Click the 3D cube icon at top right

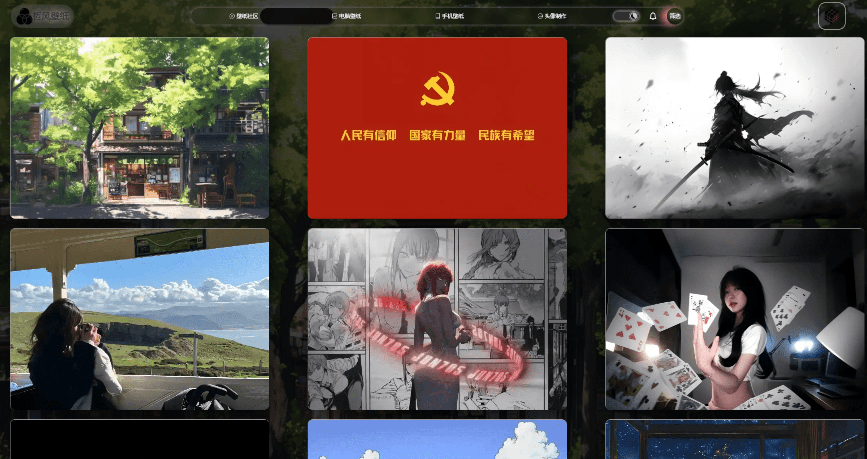pos(831,16)
